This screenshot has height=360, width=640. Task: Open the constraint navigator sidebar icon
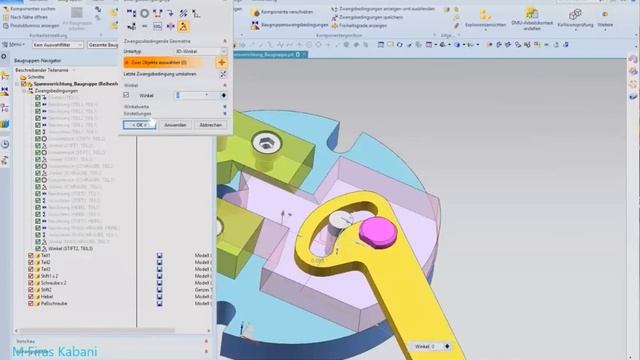coord(5,91)
